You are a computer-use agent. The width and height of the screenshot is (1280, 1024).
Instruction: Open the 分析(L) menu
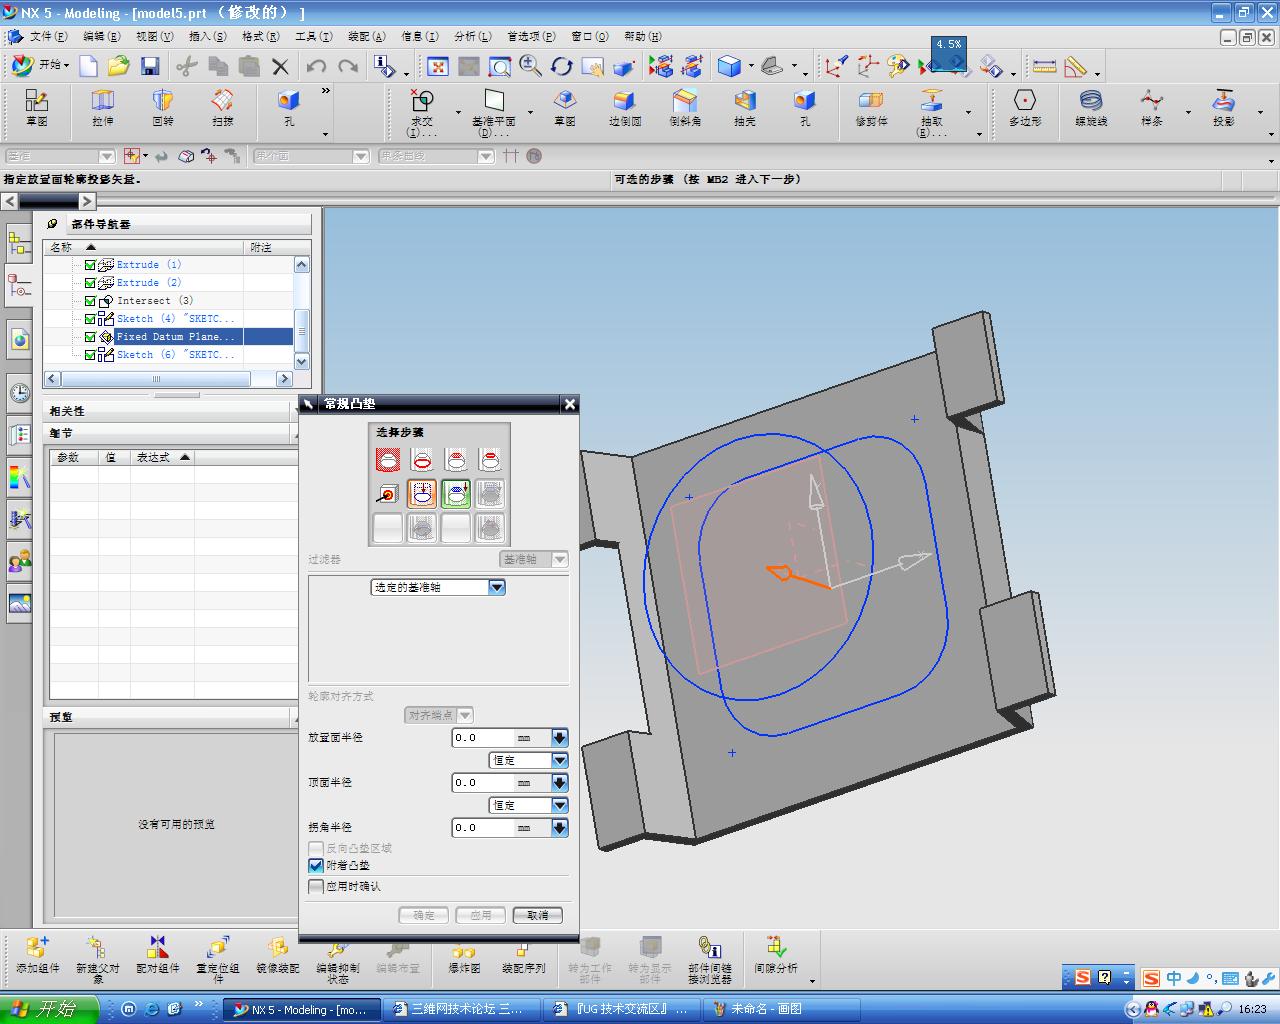(472, 36)
